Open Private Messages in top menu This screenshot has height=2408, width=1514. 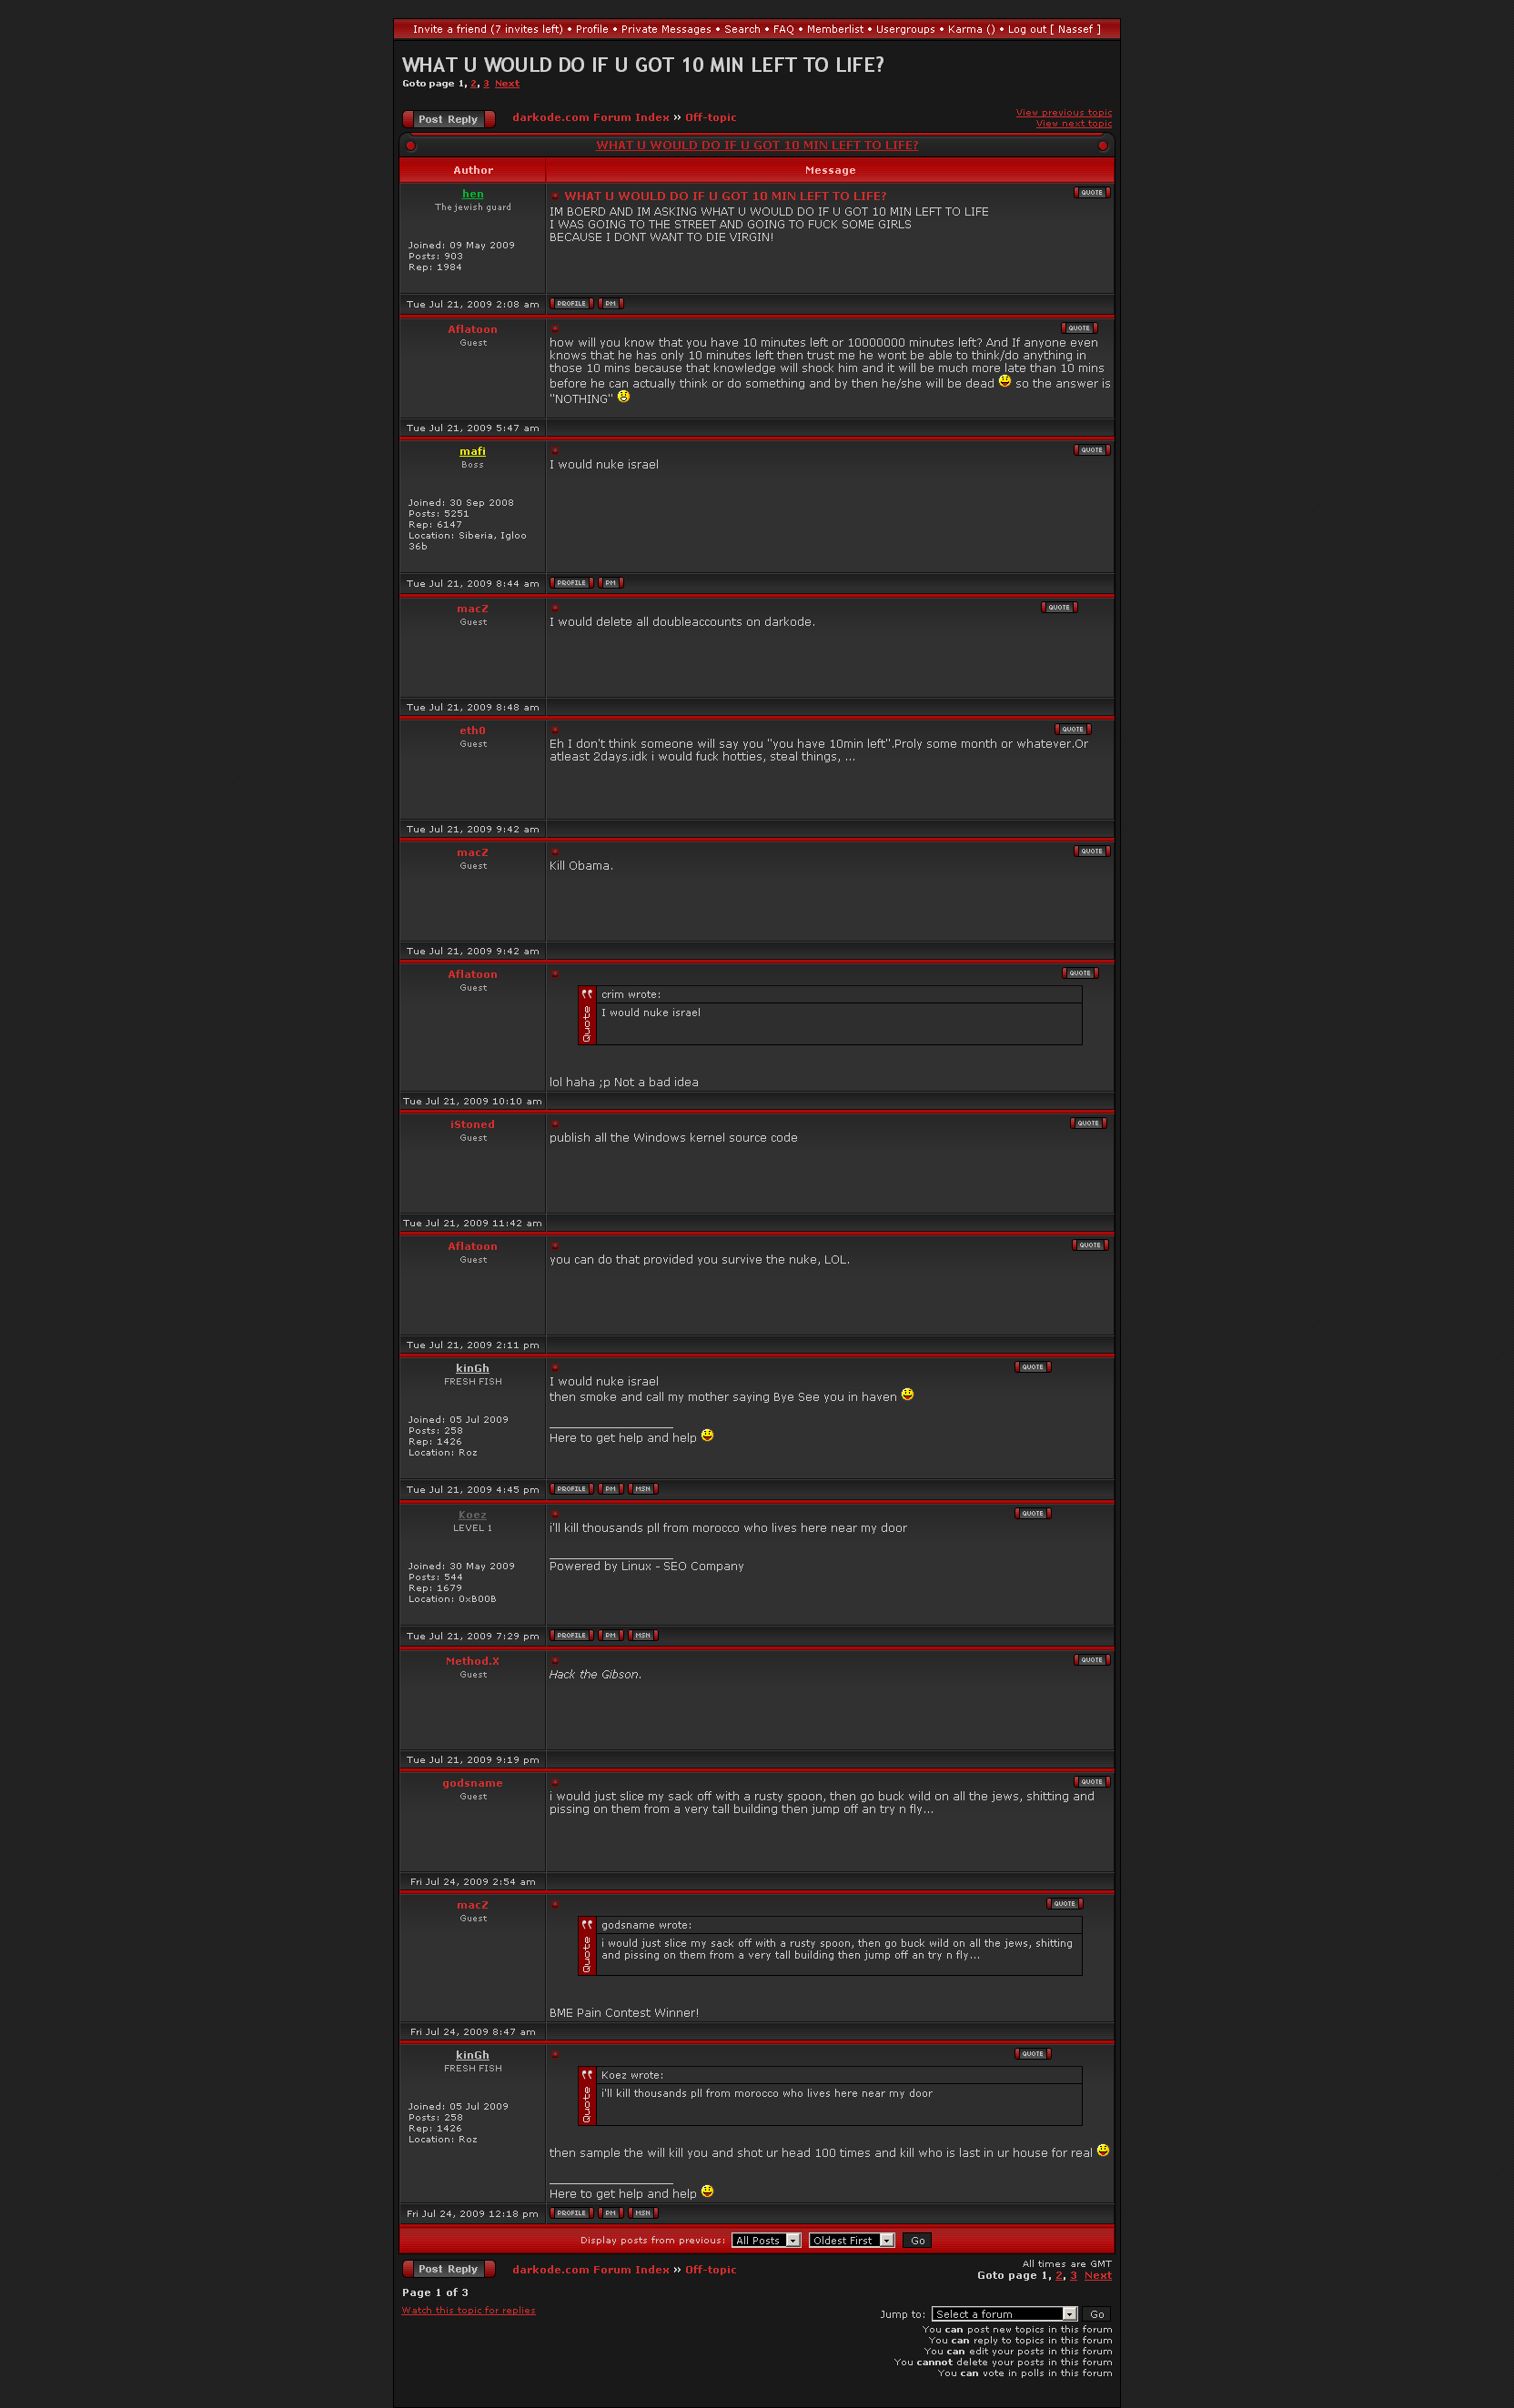tap(666, 29)
